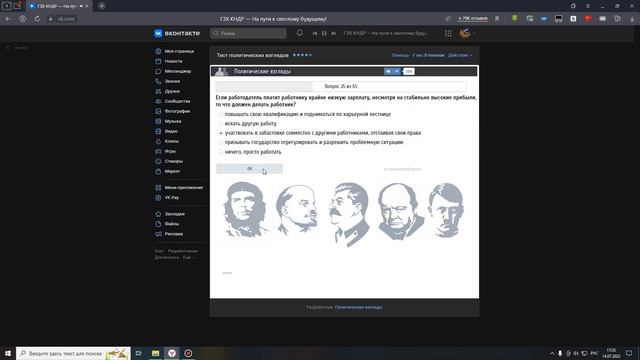The image size is (640, 360).
Task: Click the current track title in header
Action: pyautogui.click(x=385, y=33)
